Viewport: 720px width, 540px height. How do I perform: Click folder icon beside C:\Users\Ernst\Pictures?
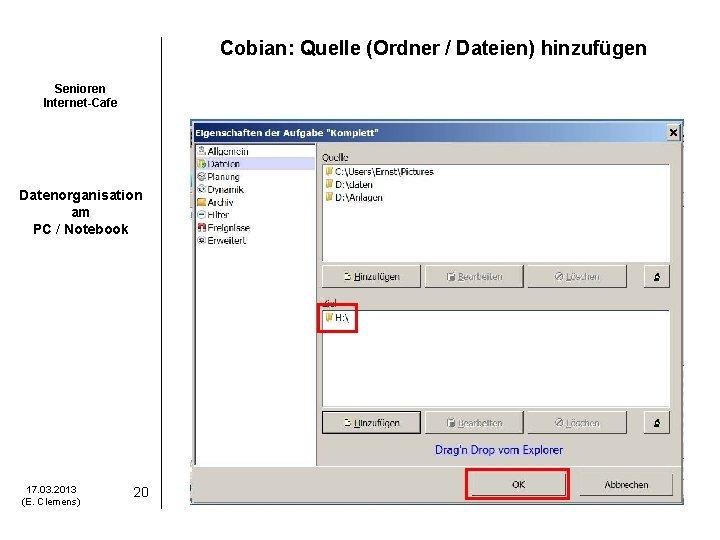tap(329, 171)
